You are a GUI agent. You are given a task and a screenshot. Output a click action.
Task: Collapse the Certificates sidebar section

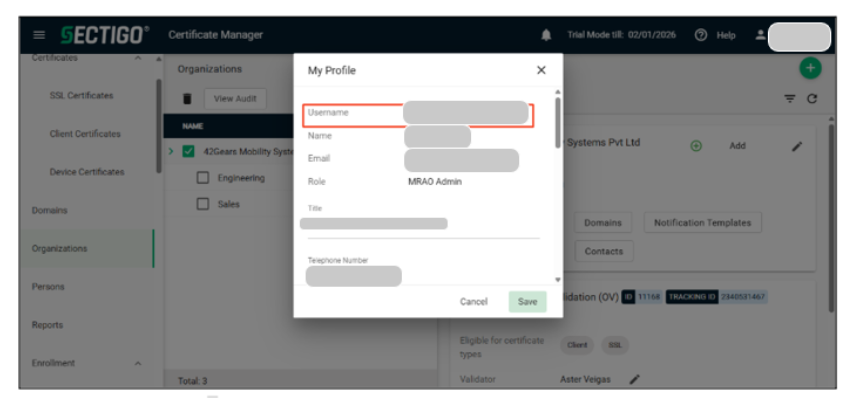coord(137,59)
